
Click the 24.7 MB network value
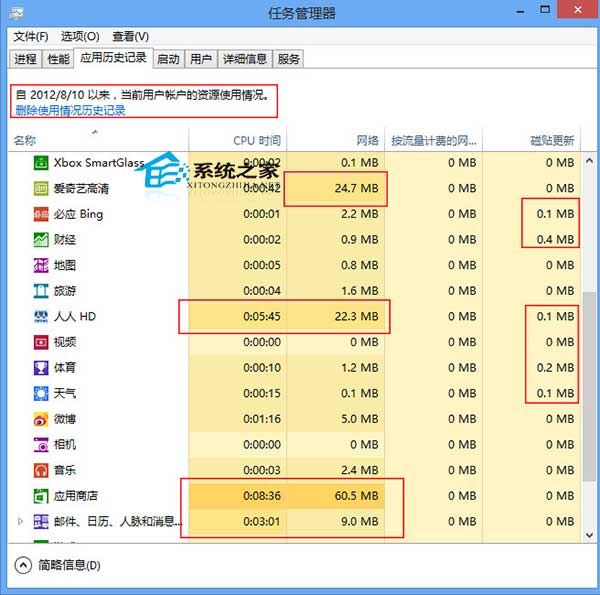point(356,188)
